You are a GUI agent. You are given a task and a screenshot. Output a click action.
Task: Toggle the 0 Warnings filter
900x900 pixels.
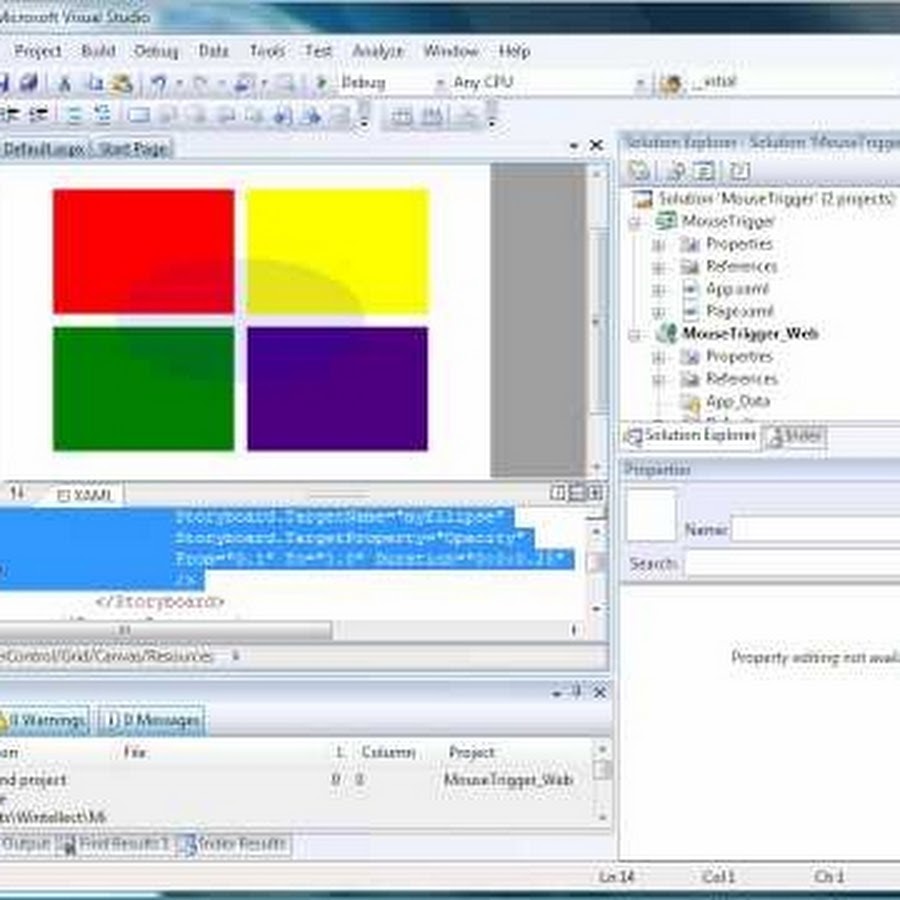click(44, 720)
